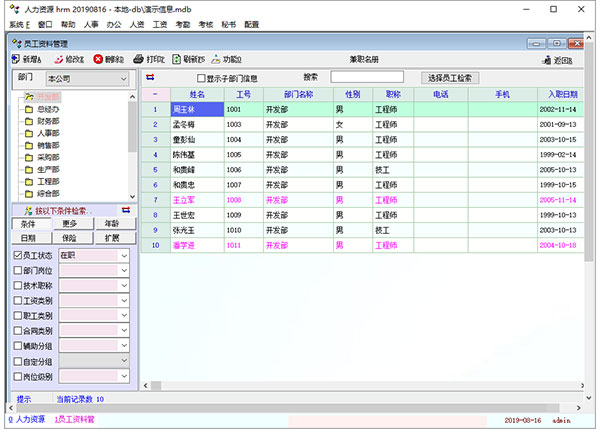Select the open 开发部 folder icon

tap(29, 97)
